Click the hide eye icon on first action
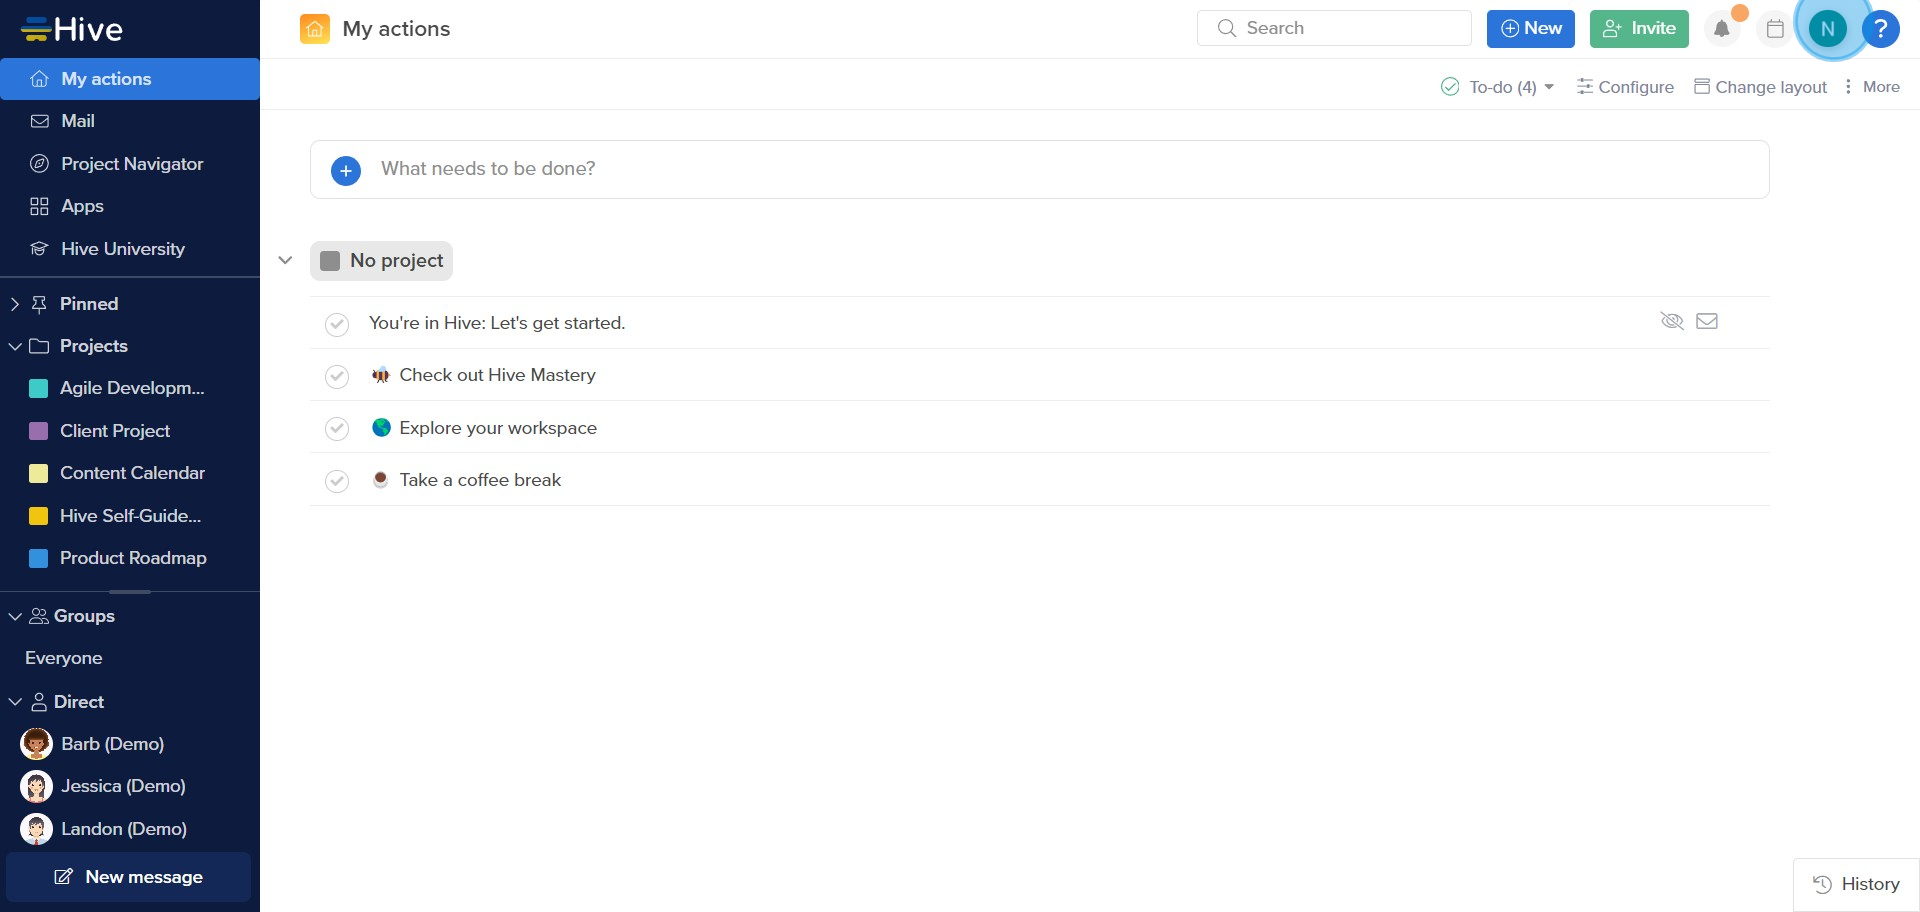1920x912 pixels. coord(1672,321)
